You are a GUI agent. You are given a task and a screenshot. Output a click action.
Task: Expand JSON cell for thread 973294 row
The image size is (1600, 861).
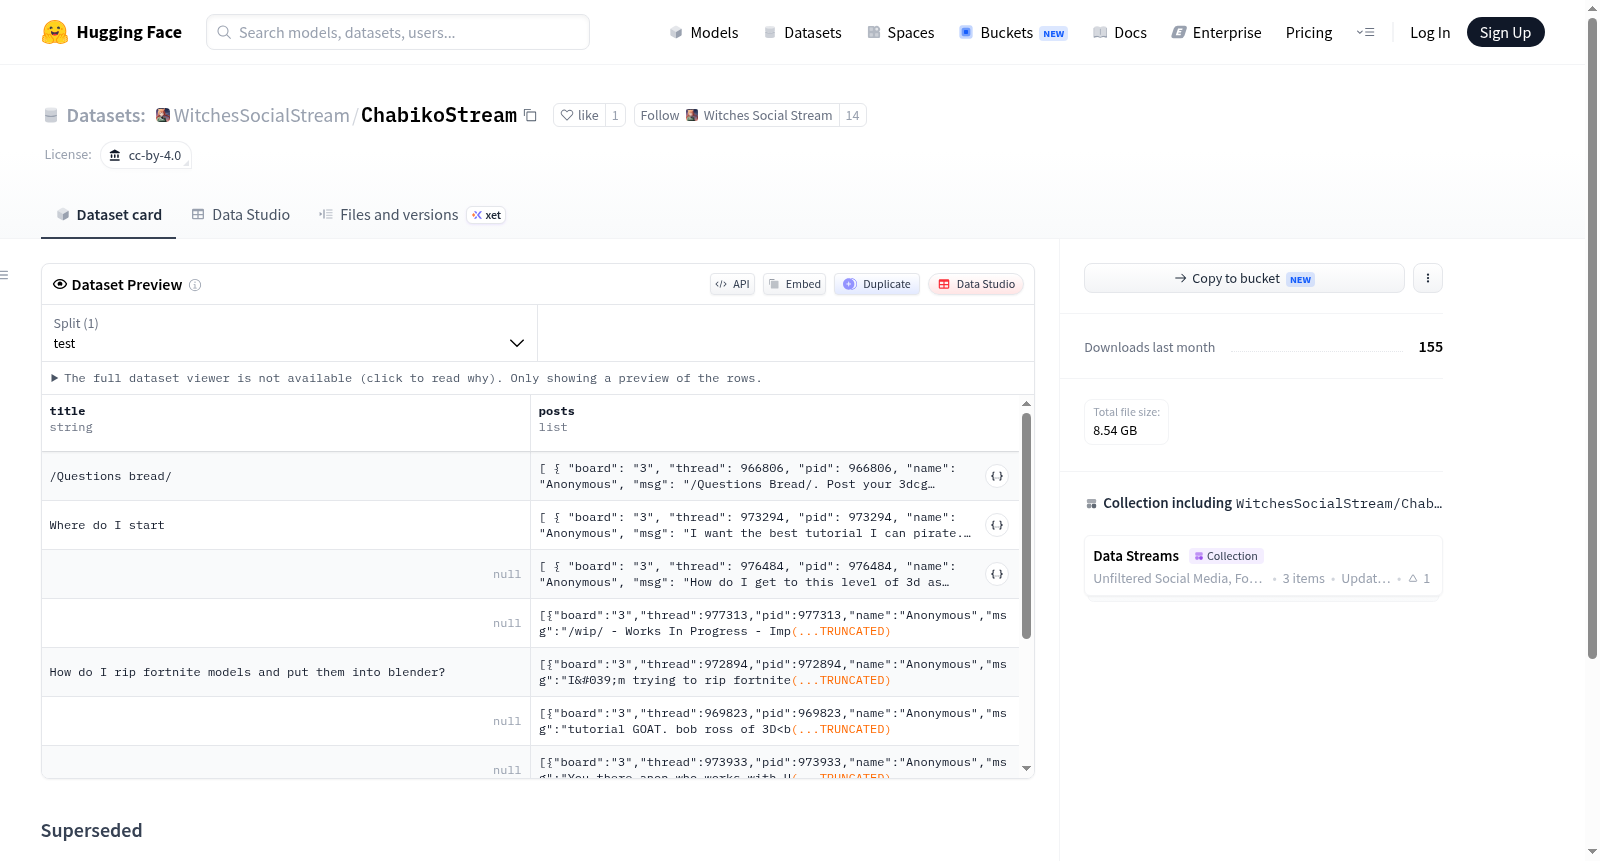pyautogui.click(x=997, y=525)
